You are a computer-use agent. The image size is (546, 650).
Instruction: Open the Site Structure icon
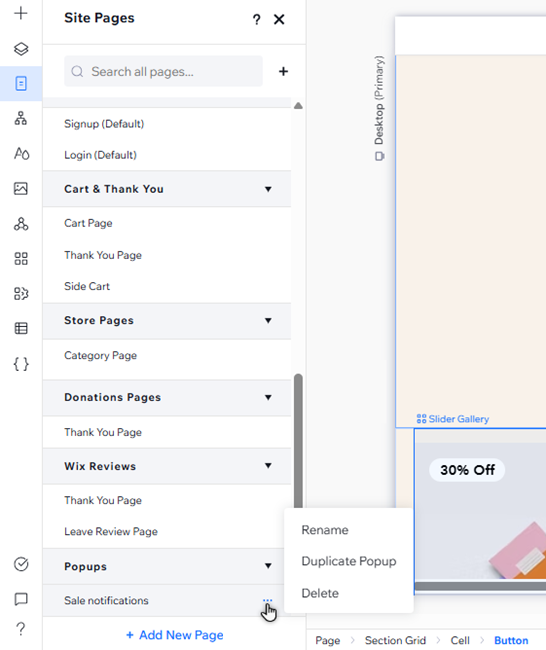(x=21, y=119)
